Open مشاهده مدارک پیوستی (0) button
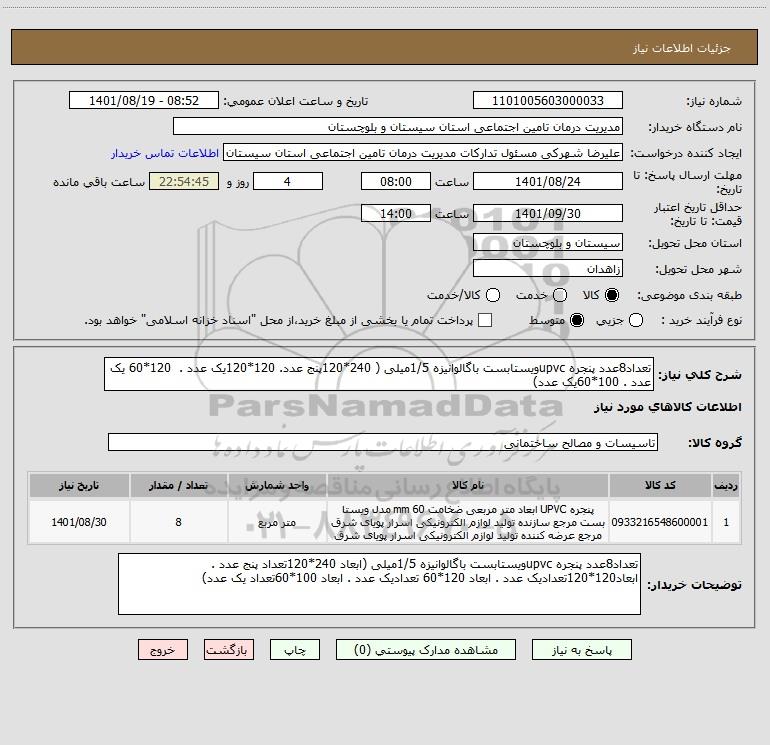This screenshot has width=770, height=745. (x=425, y=650)
